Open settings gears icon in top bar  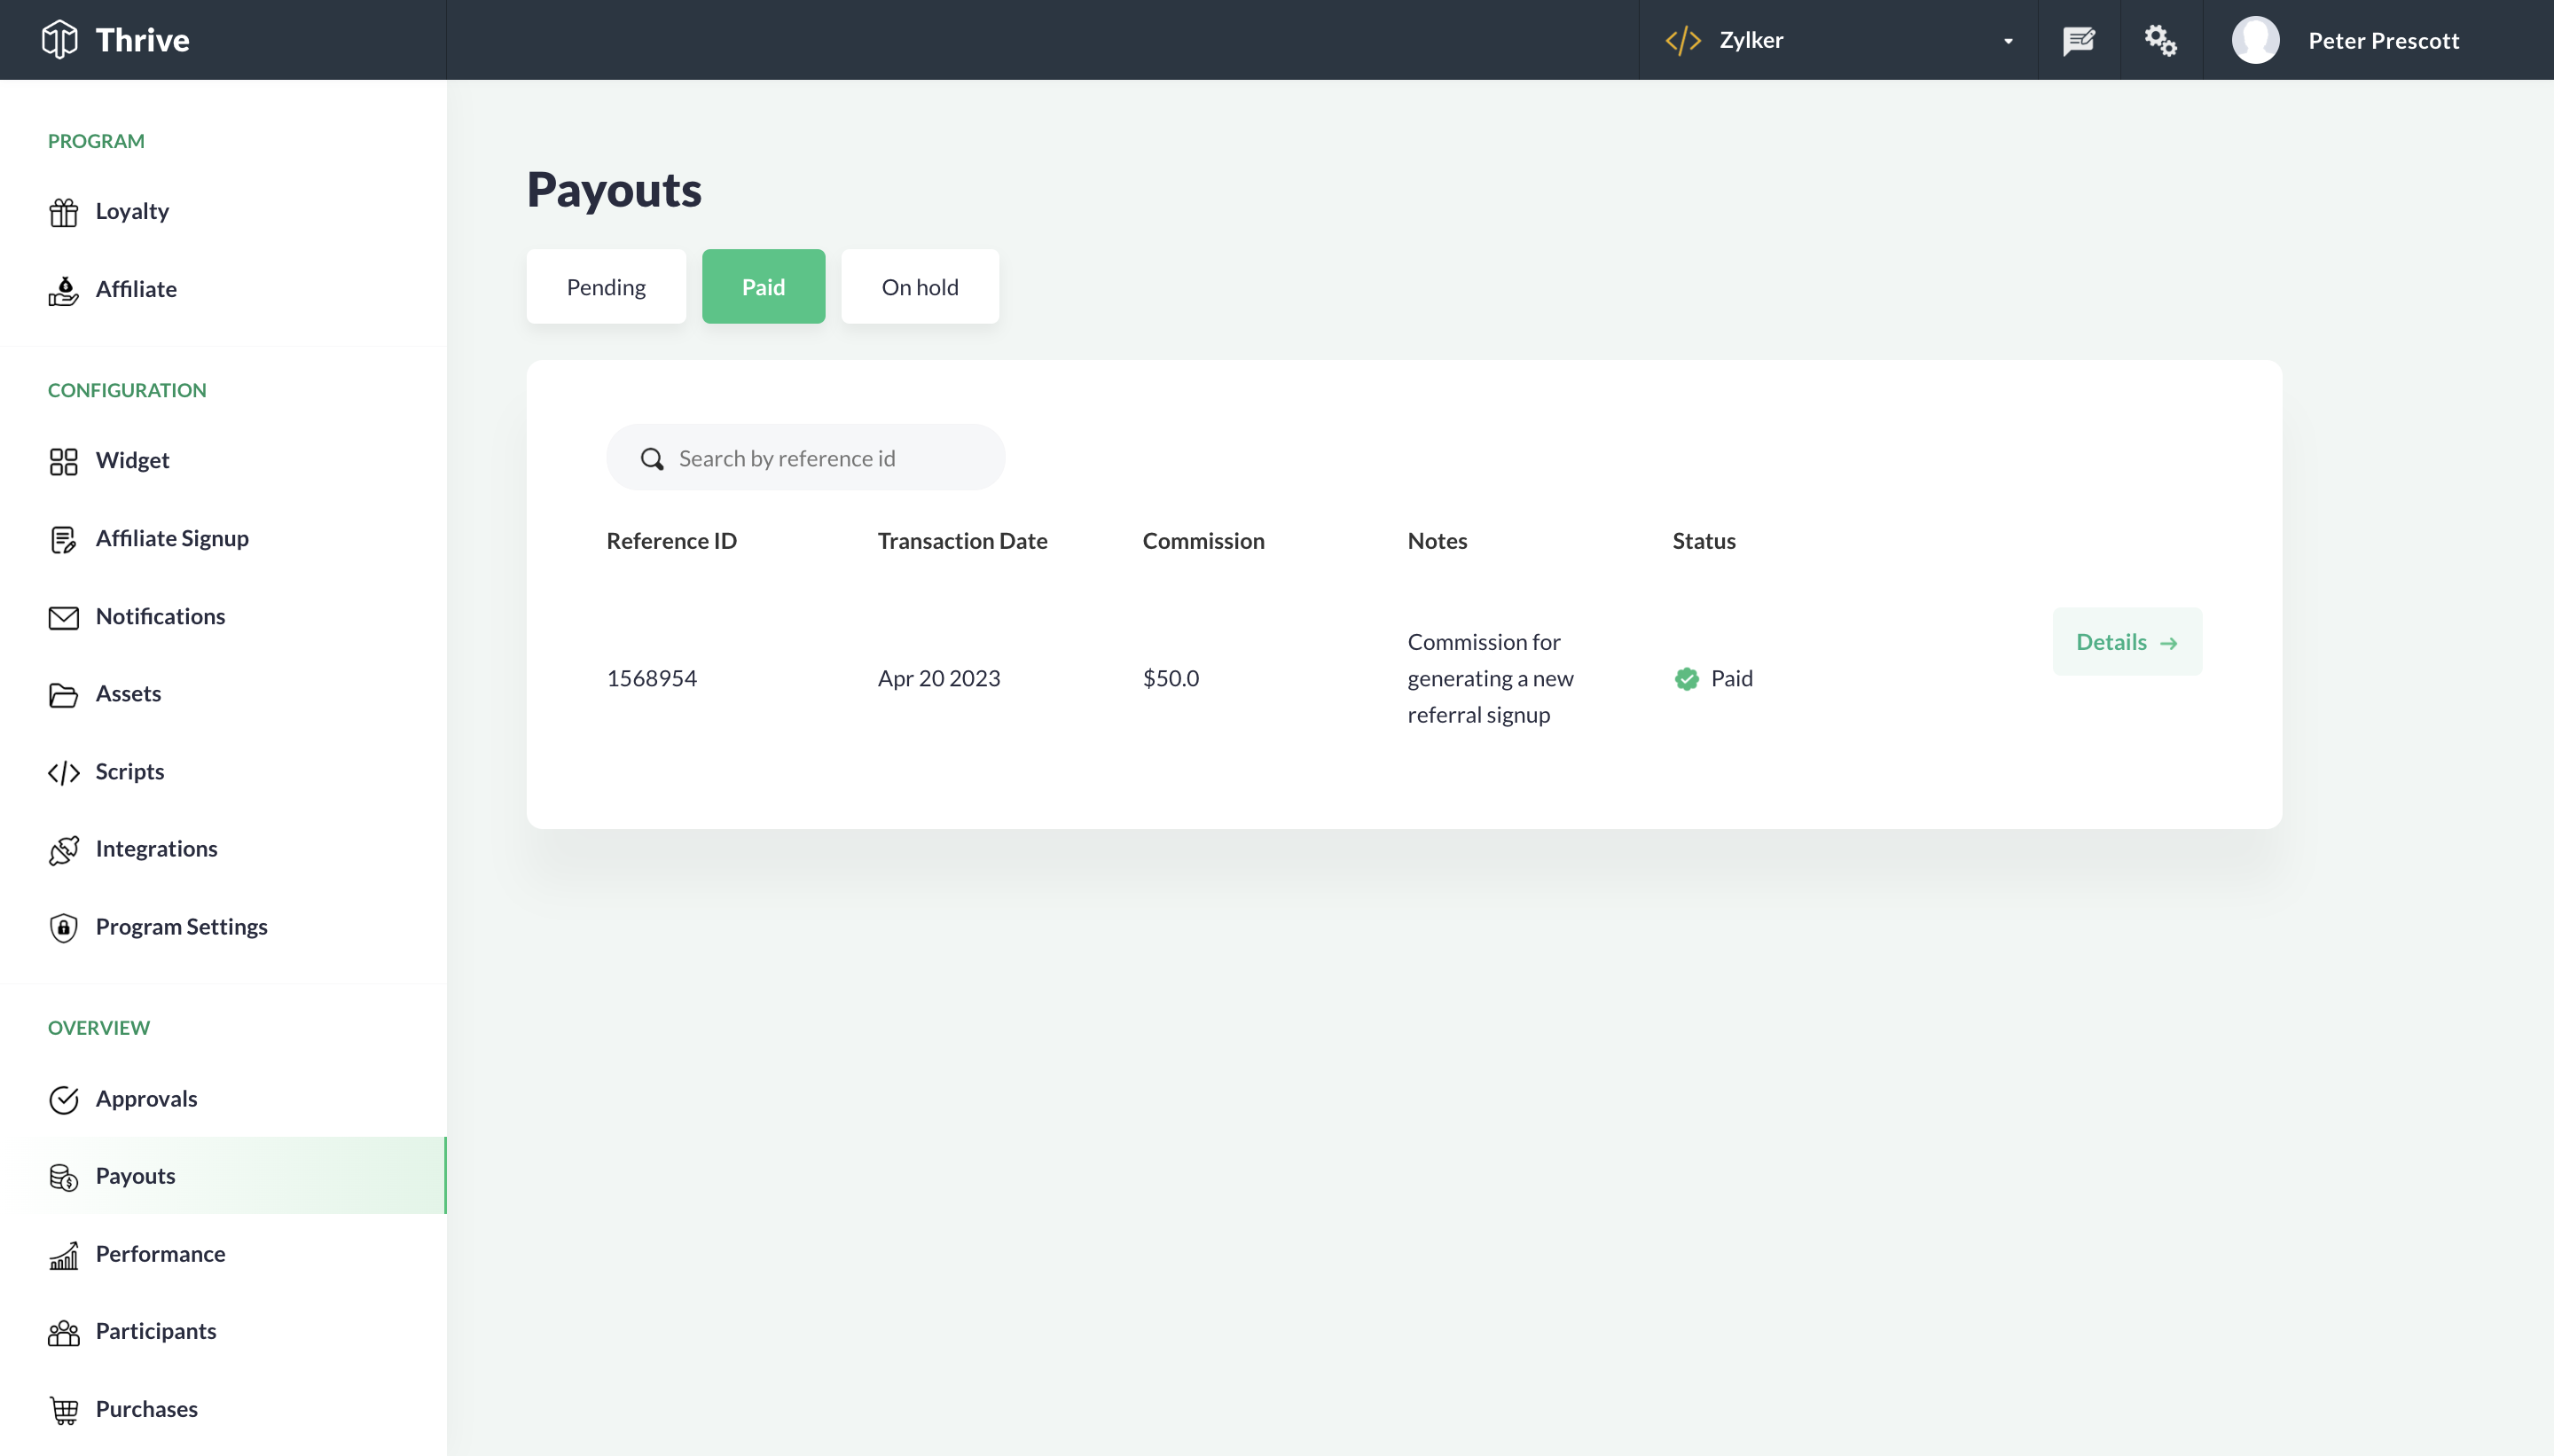(2160, 40)
